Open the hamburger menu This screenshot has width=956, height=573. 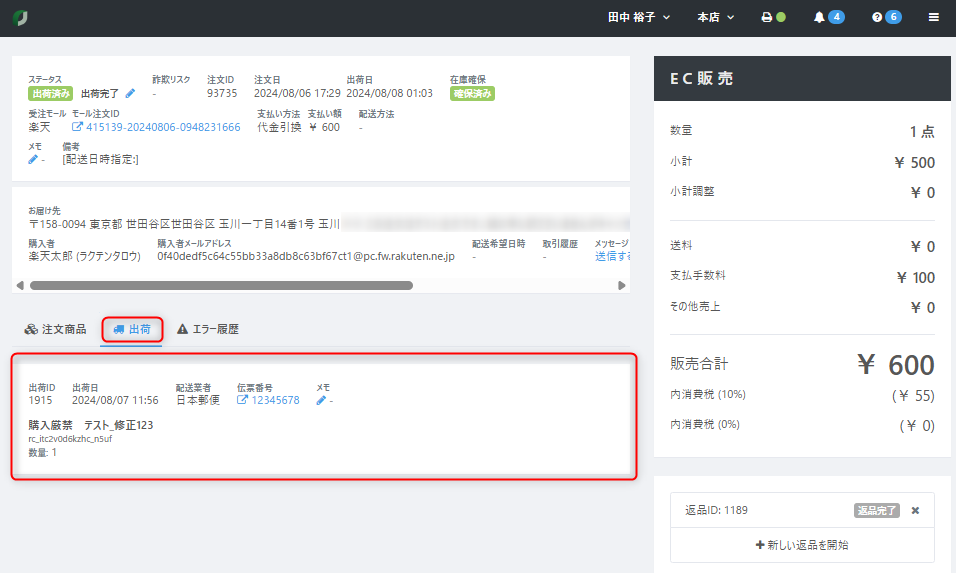click(x=933, y=17)
